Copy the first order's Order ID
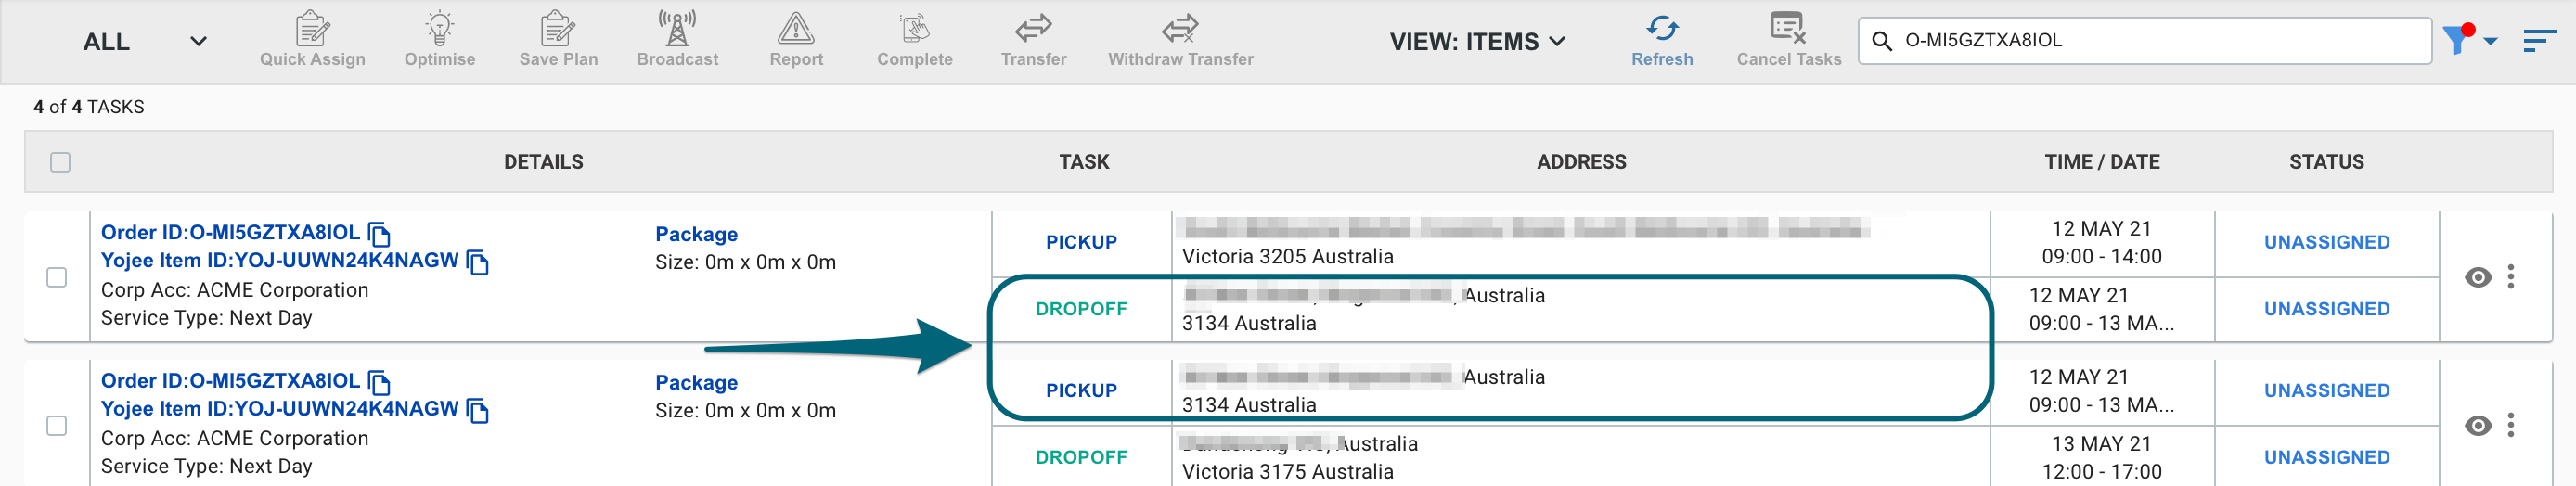2576x486 pixels. [379, 234]
